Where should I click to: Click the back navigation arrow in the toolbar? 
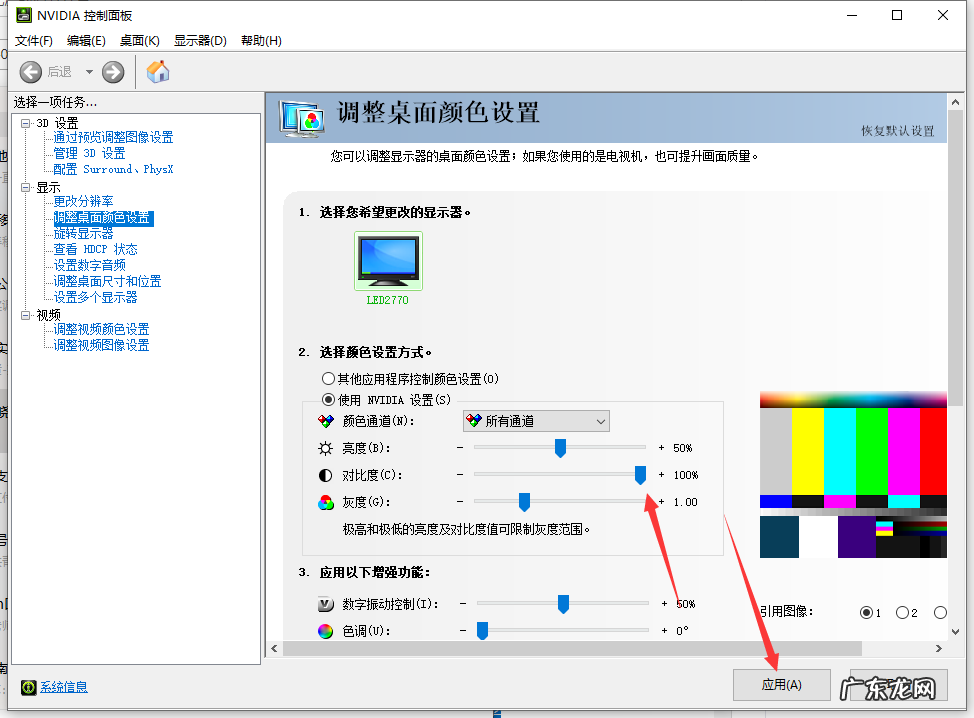(x=30, y=71)
